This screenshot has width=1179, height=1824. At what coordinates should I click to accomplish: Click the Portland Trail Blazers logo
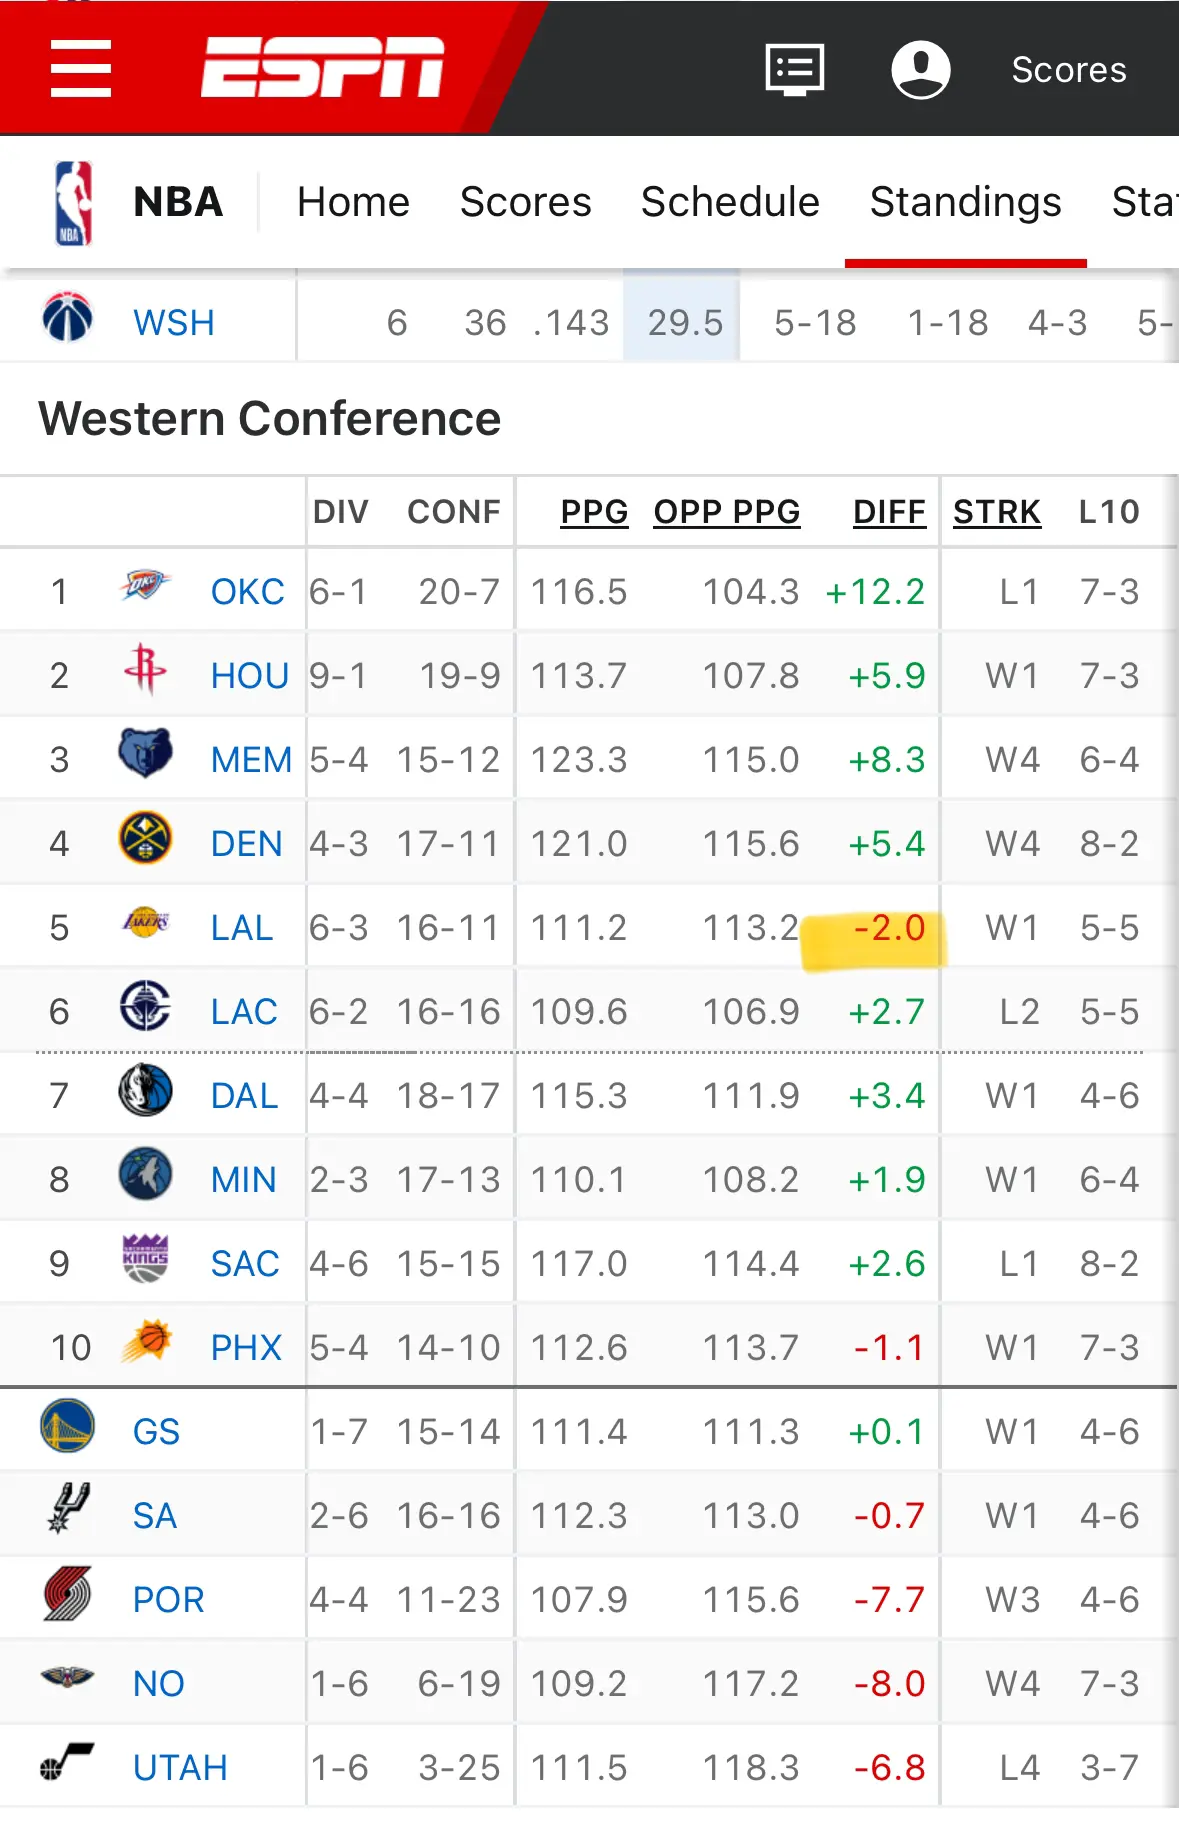(67, 1593)
